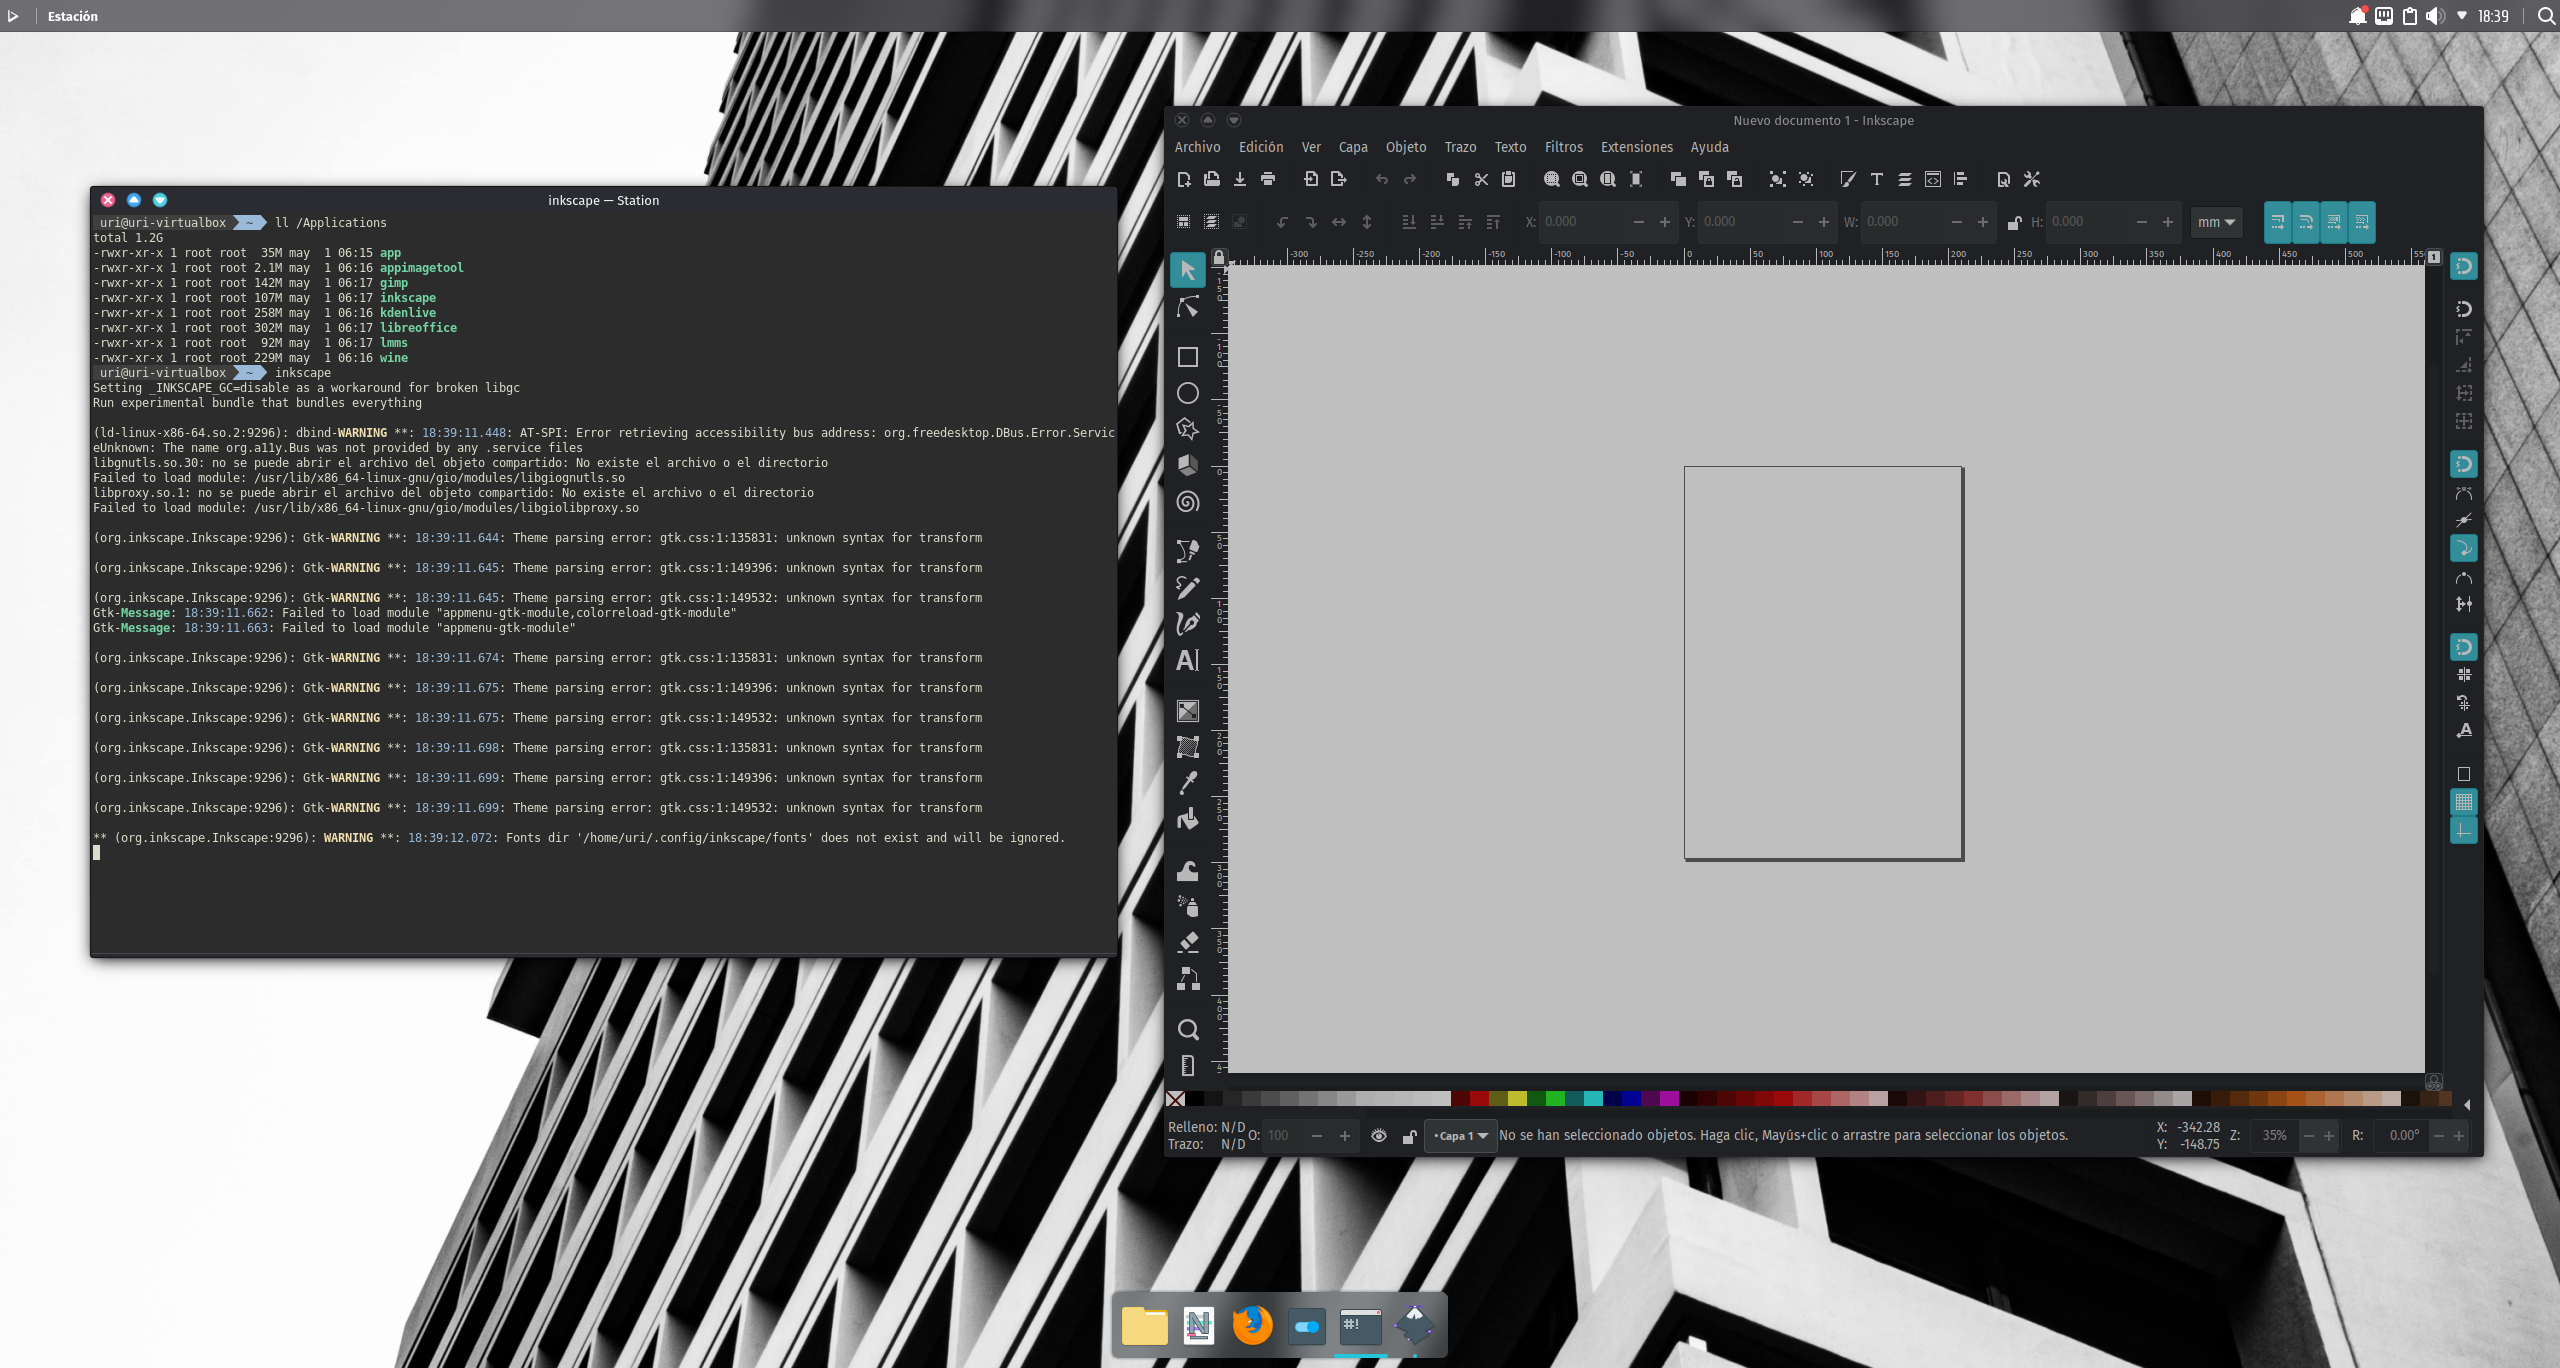Select the Rectangle tool
The height and width of the screenshot is (1368, 2560).
[1188, 357]
